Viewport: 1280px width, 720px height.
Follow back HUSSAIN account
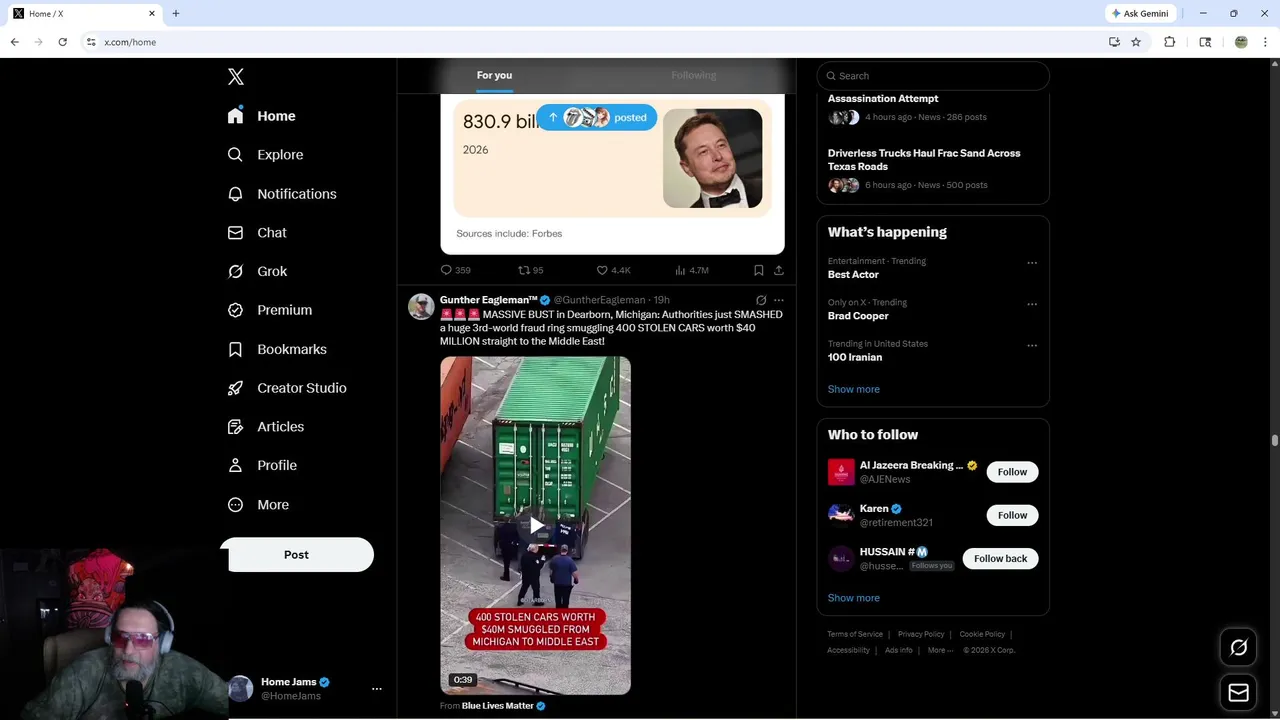1000,558
